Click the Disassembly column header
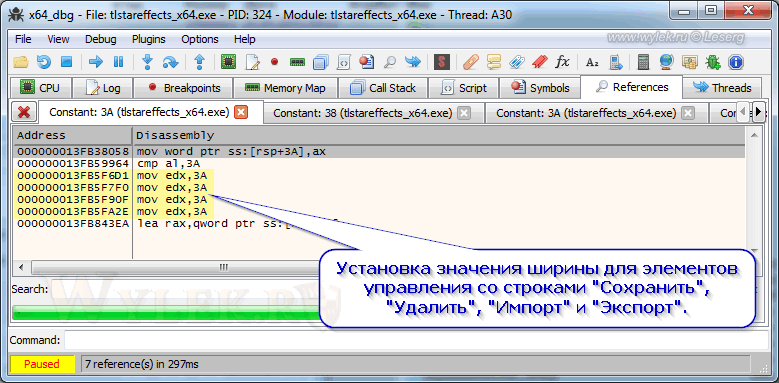This screenshot has height=383, width=779. [x=439, y=135]
